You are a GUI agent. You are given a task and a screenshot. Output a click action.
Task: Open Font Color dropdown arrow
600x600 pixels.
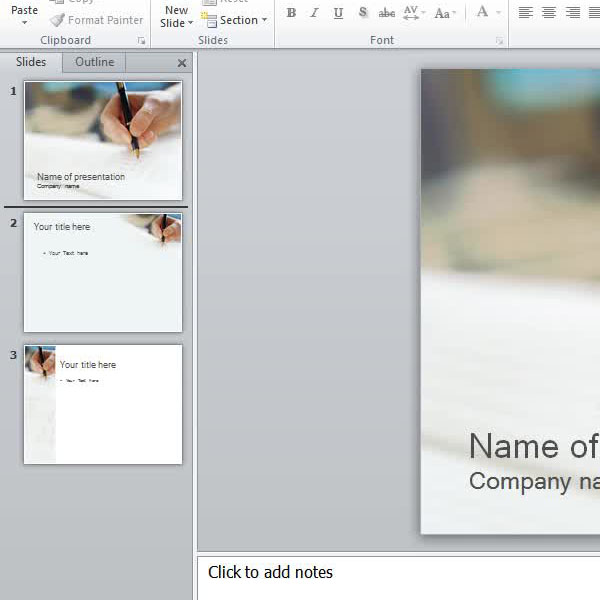click(x=499, y=13)
